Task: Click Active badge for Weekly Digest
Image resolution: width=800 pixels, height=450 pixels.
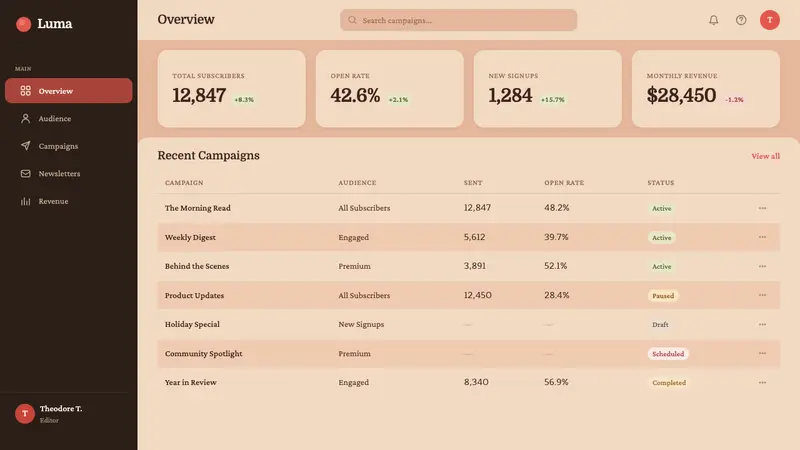Action: (661, 238)
